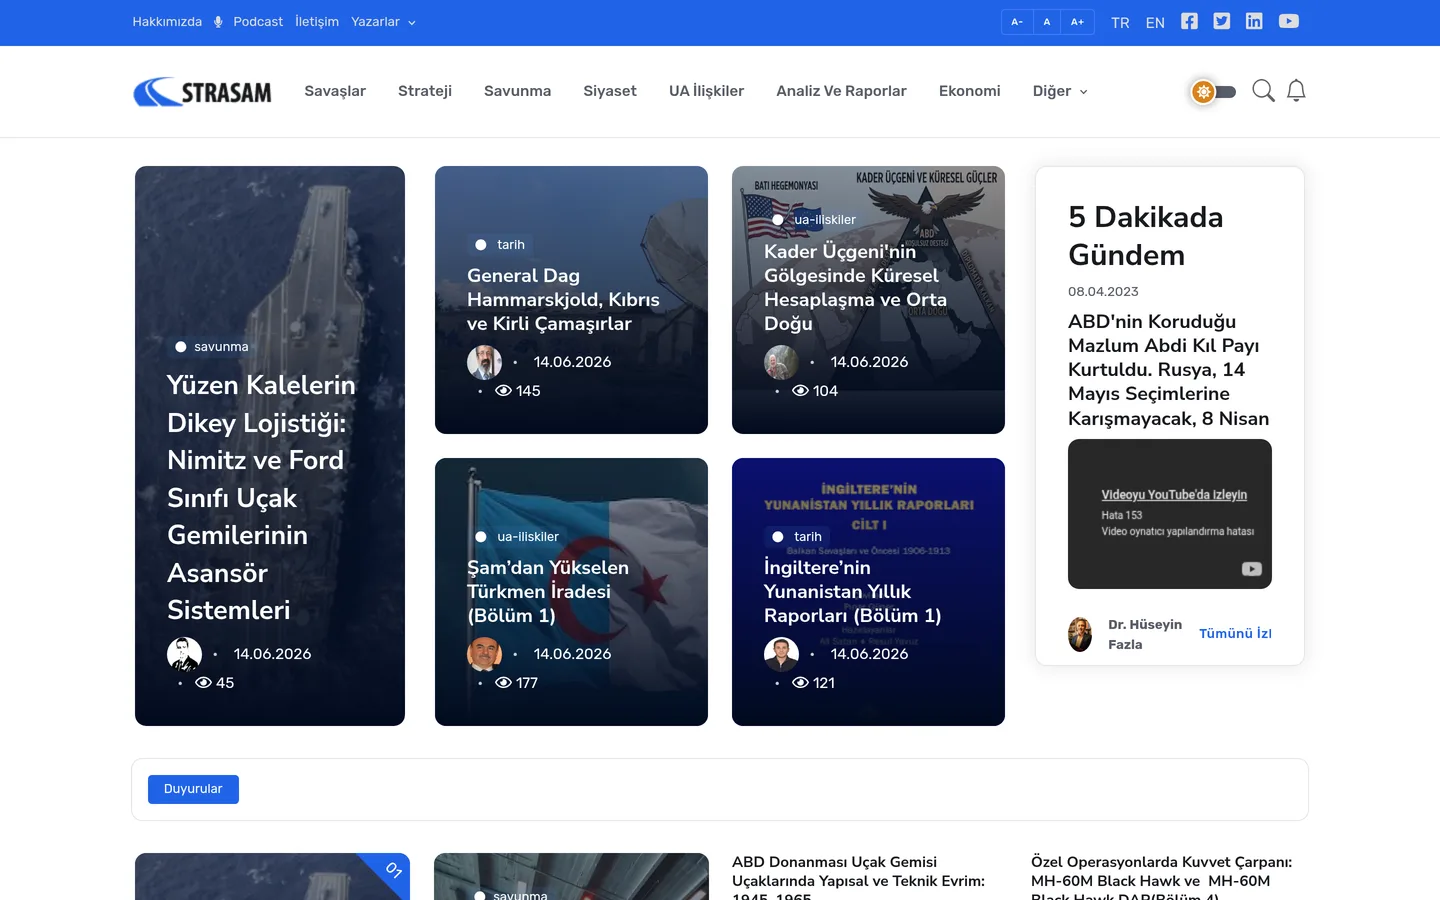Open article General Dag Hammarskjold, Kıbrıs
Screen dimensions: 1440x900
click(x=563, y=300)
